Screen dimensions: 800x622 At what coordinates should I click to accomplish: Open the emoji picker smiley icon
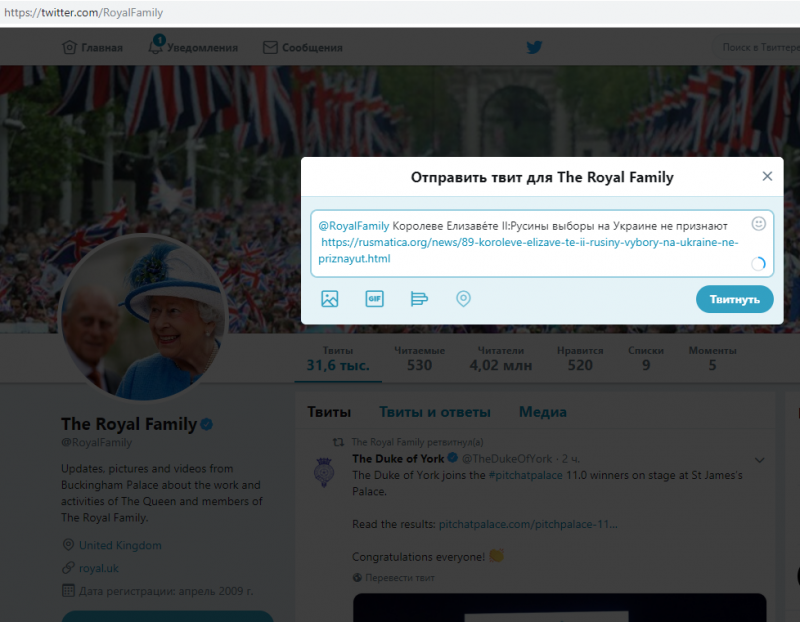[x=759, y=223]
